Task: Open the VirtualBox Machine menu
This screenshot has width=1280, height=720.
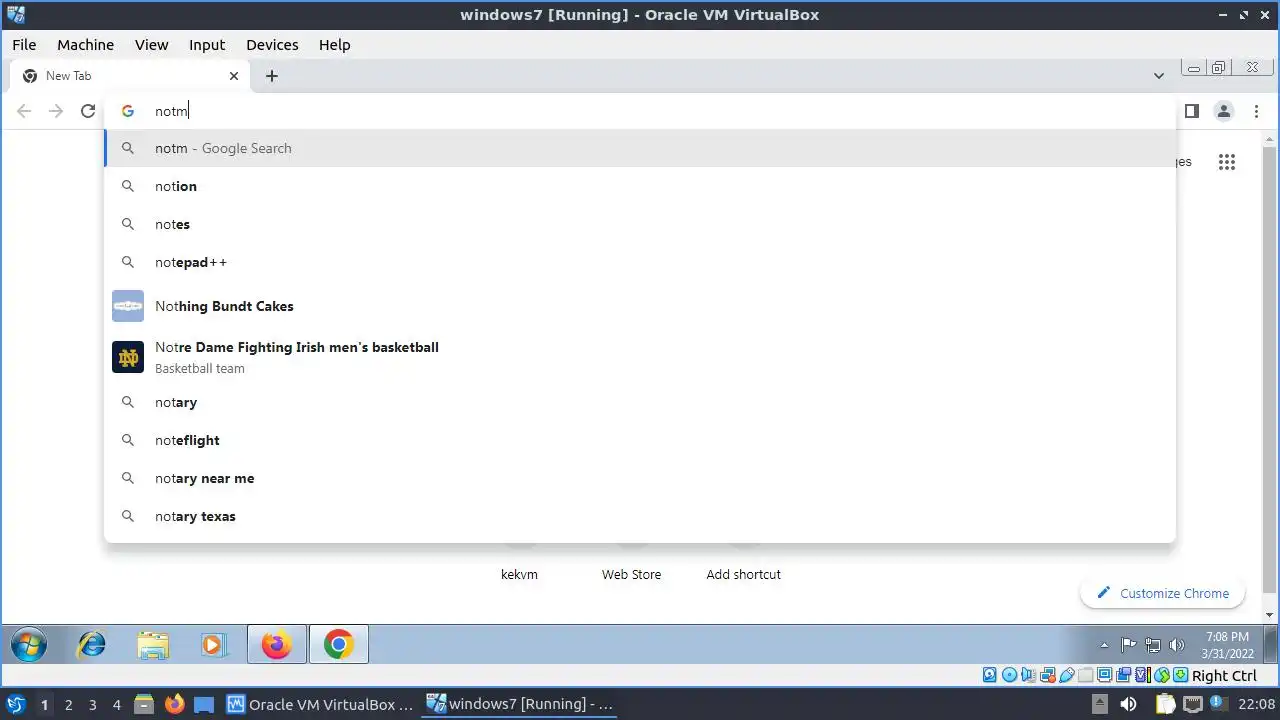Action: pos(85,44)
